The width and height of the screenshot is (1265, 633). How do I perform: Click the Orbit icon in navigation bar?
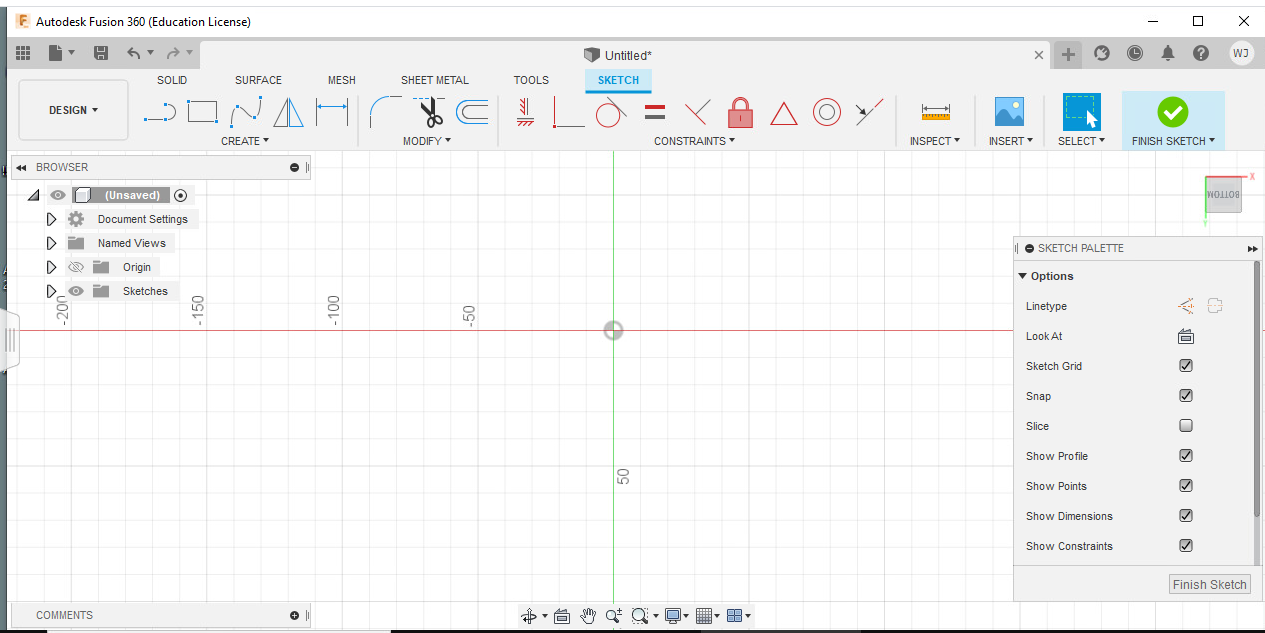(x=528, y=616)
